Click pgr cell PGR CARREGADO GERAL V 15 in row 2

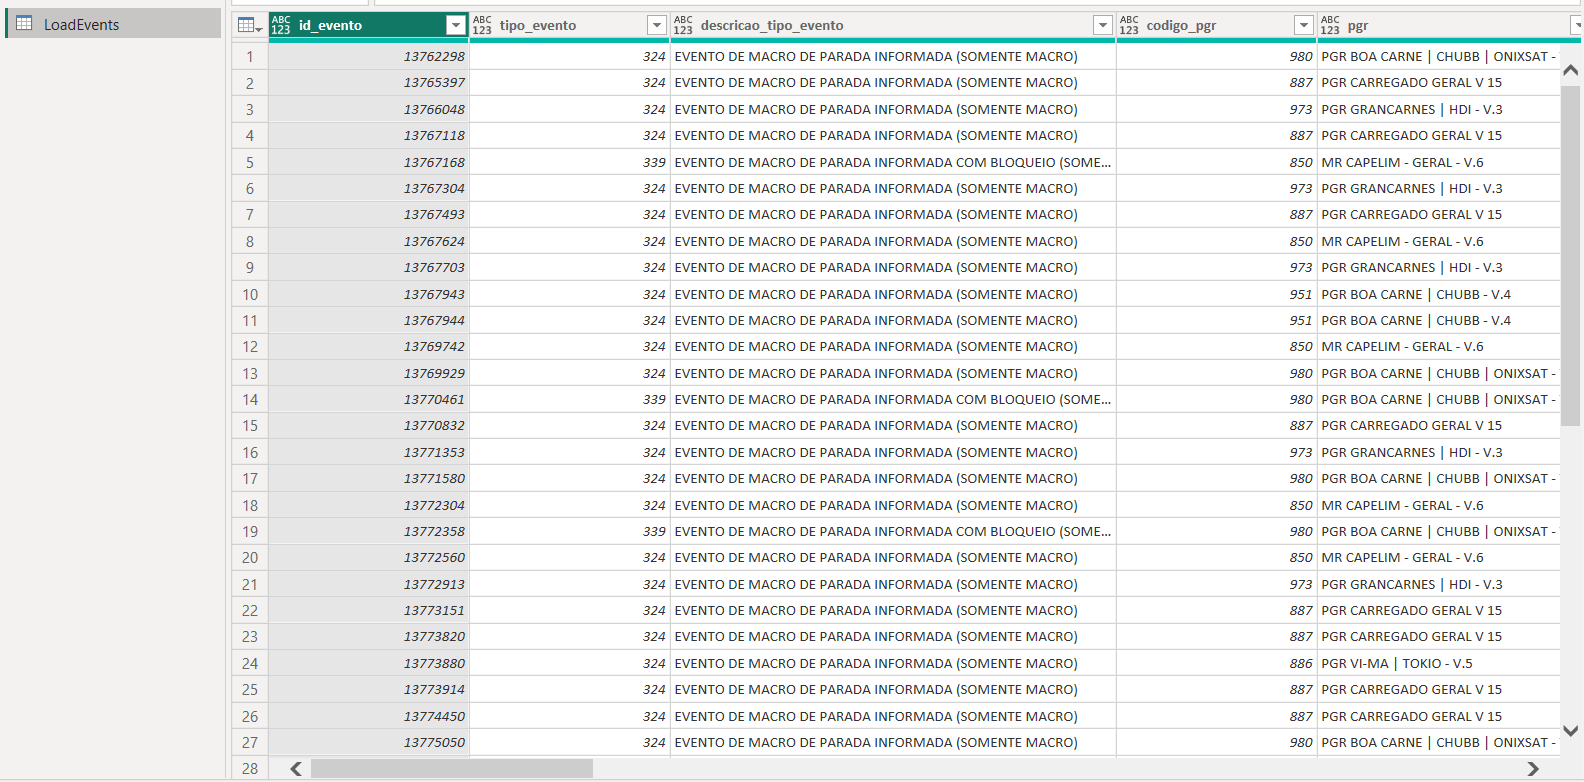click(1438, 83)
